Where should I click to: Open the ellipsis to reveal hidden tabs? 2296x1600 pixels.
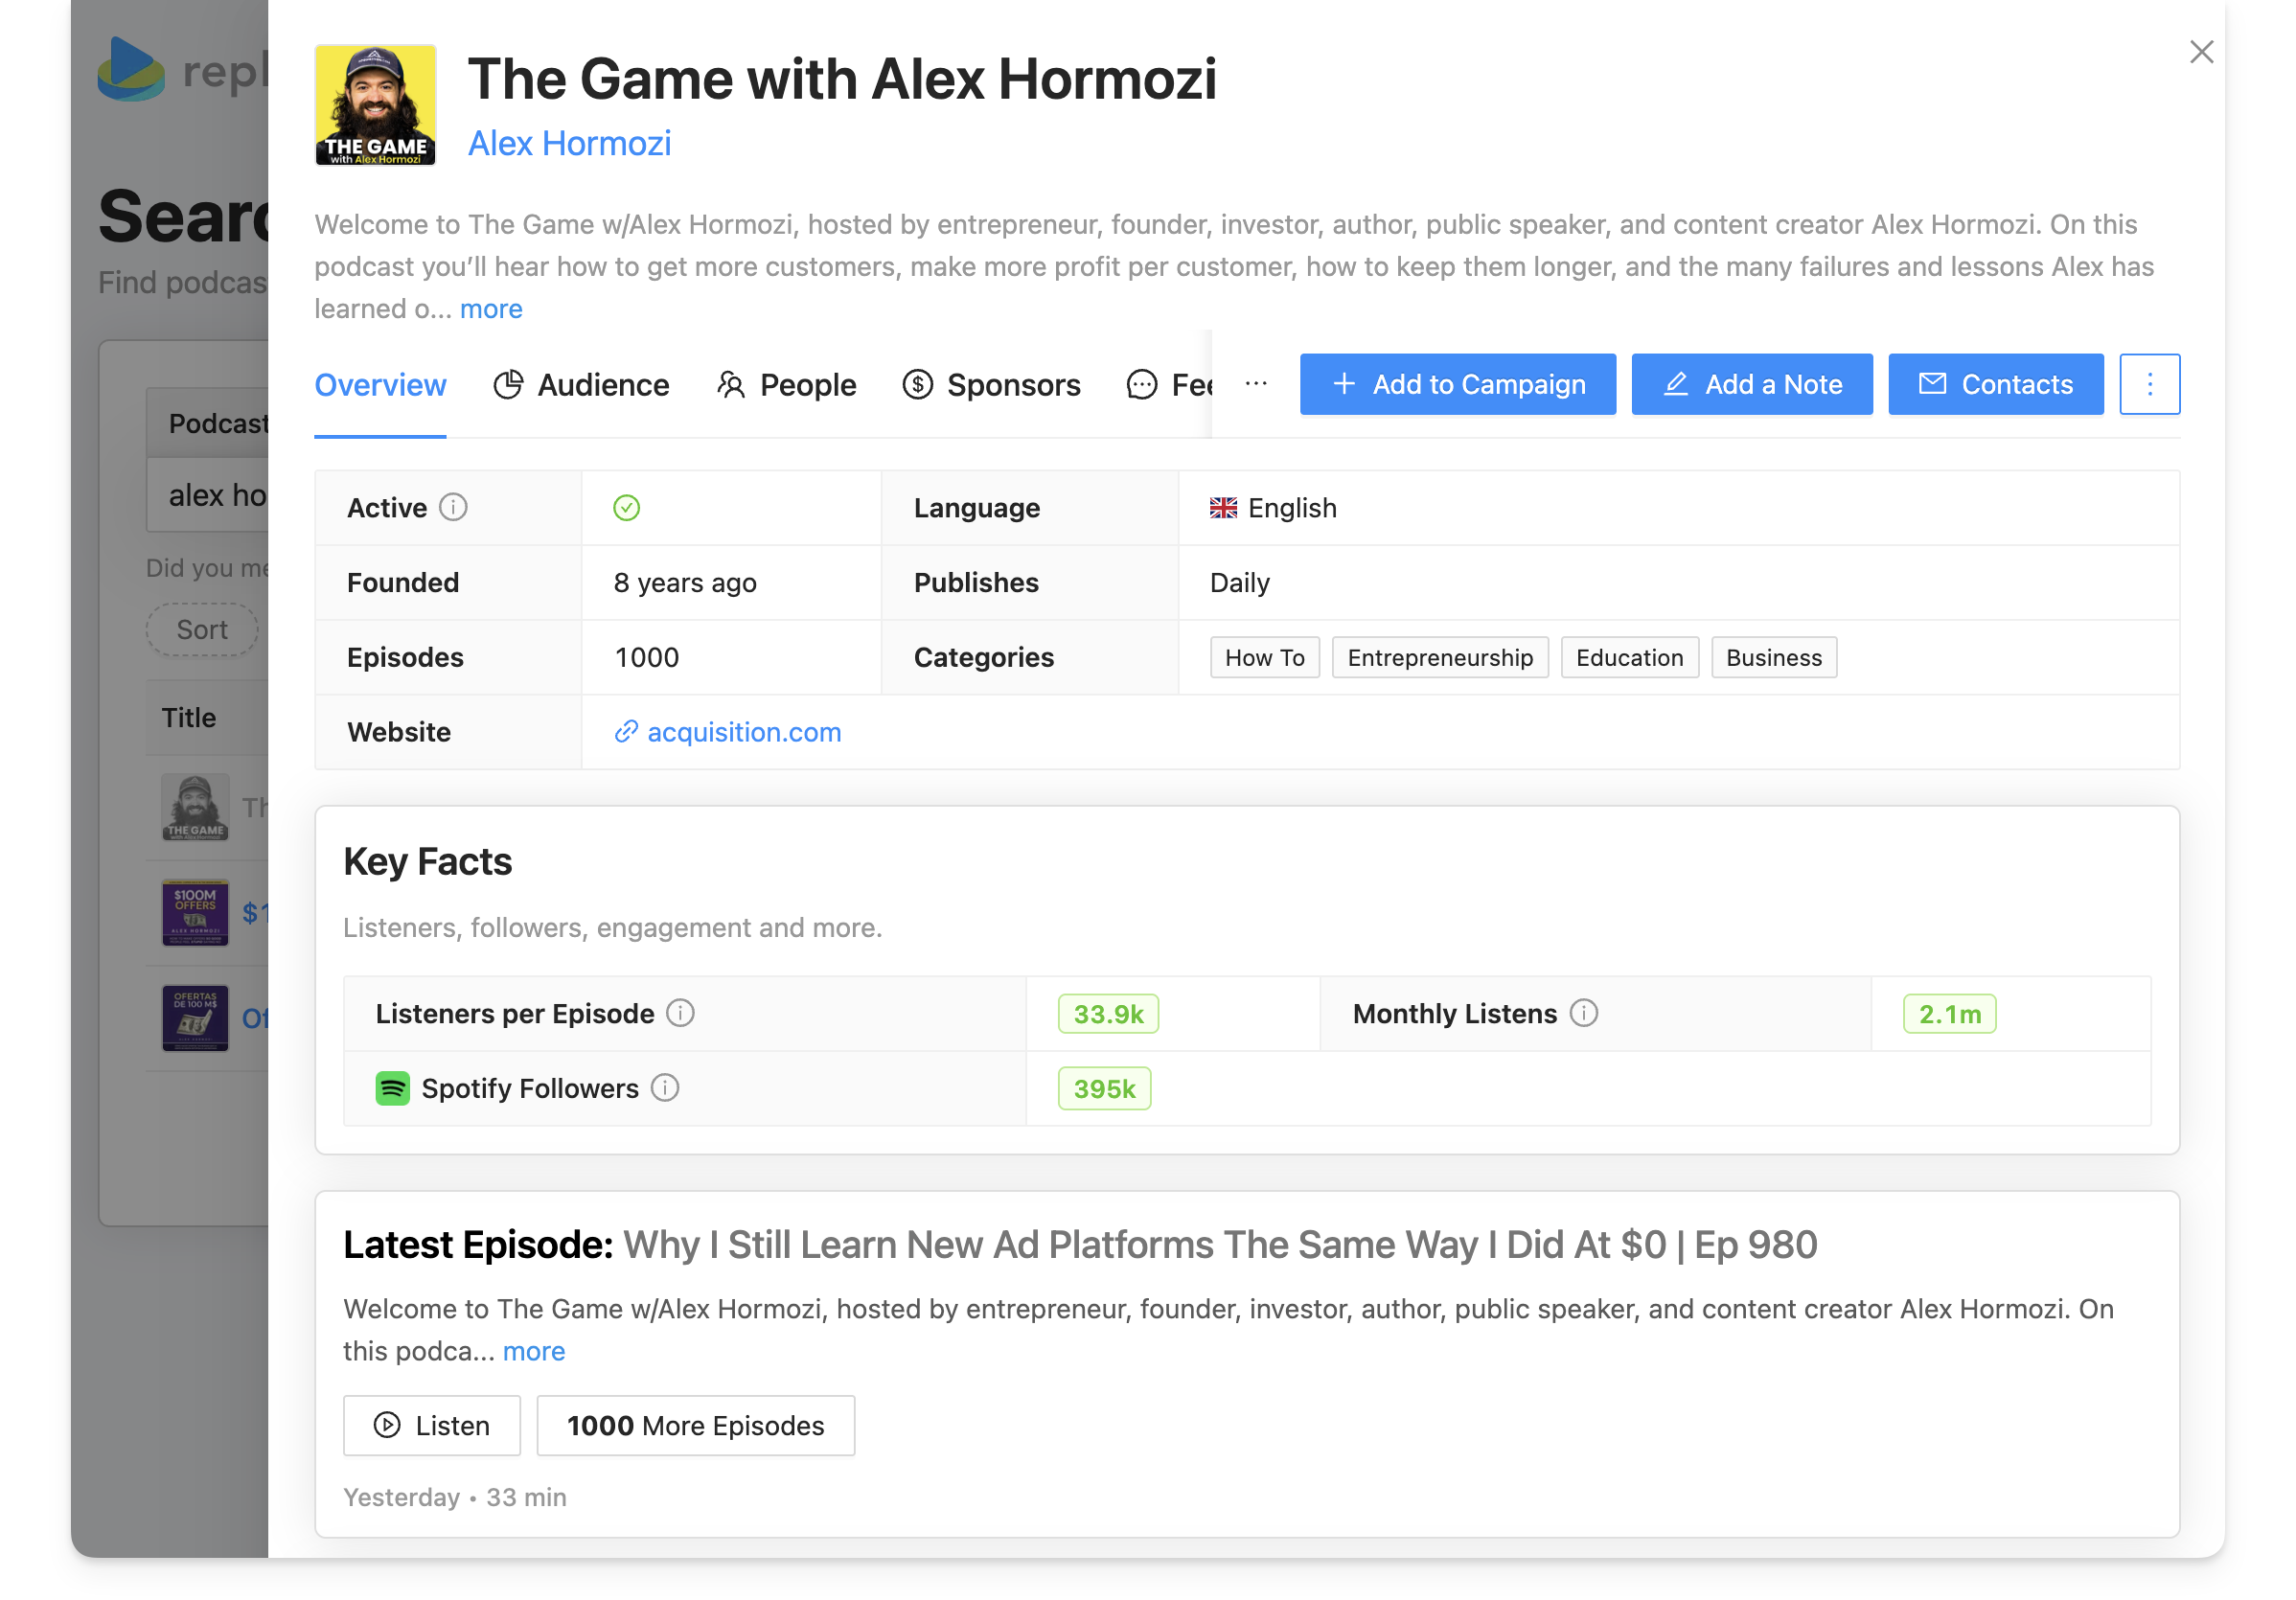(x=1254, y=384)
